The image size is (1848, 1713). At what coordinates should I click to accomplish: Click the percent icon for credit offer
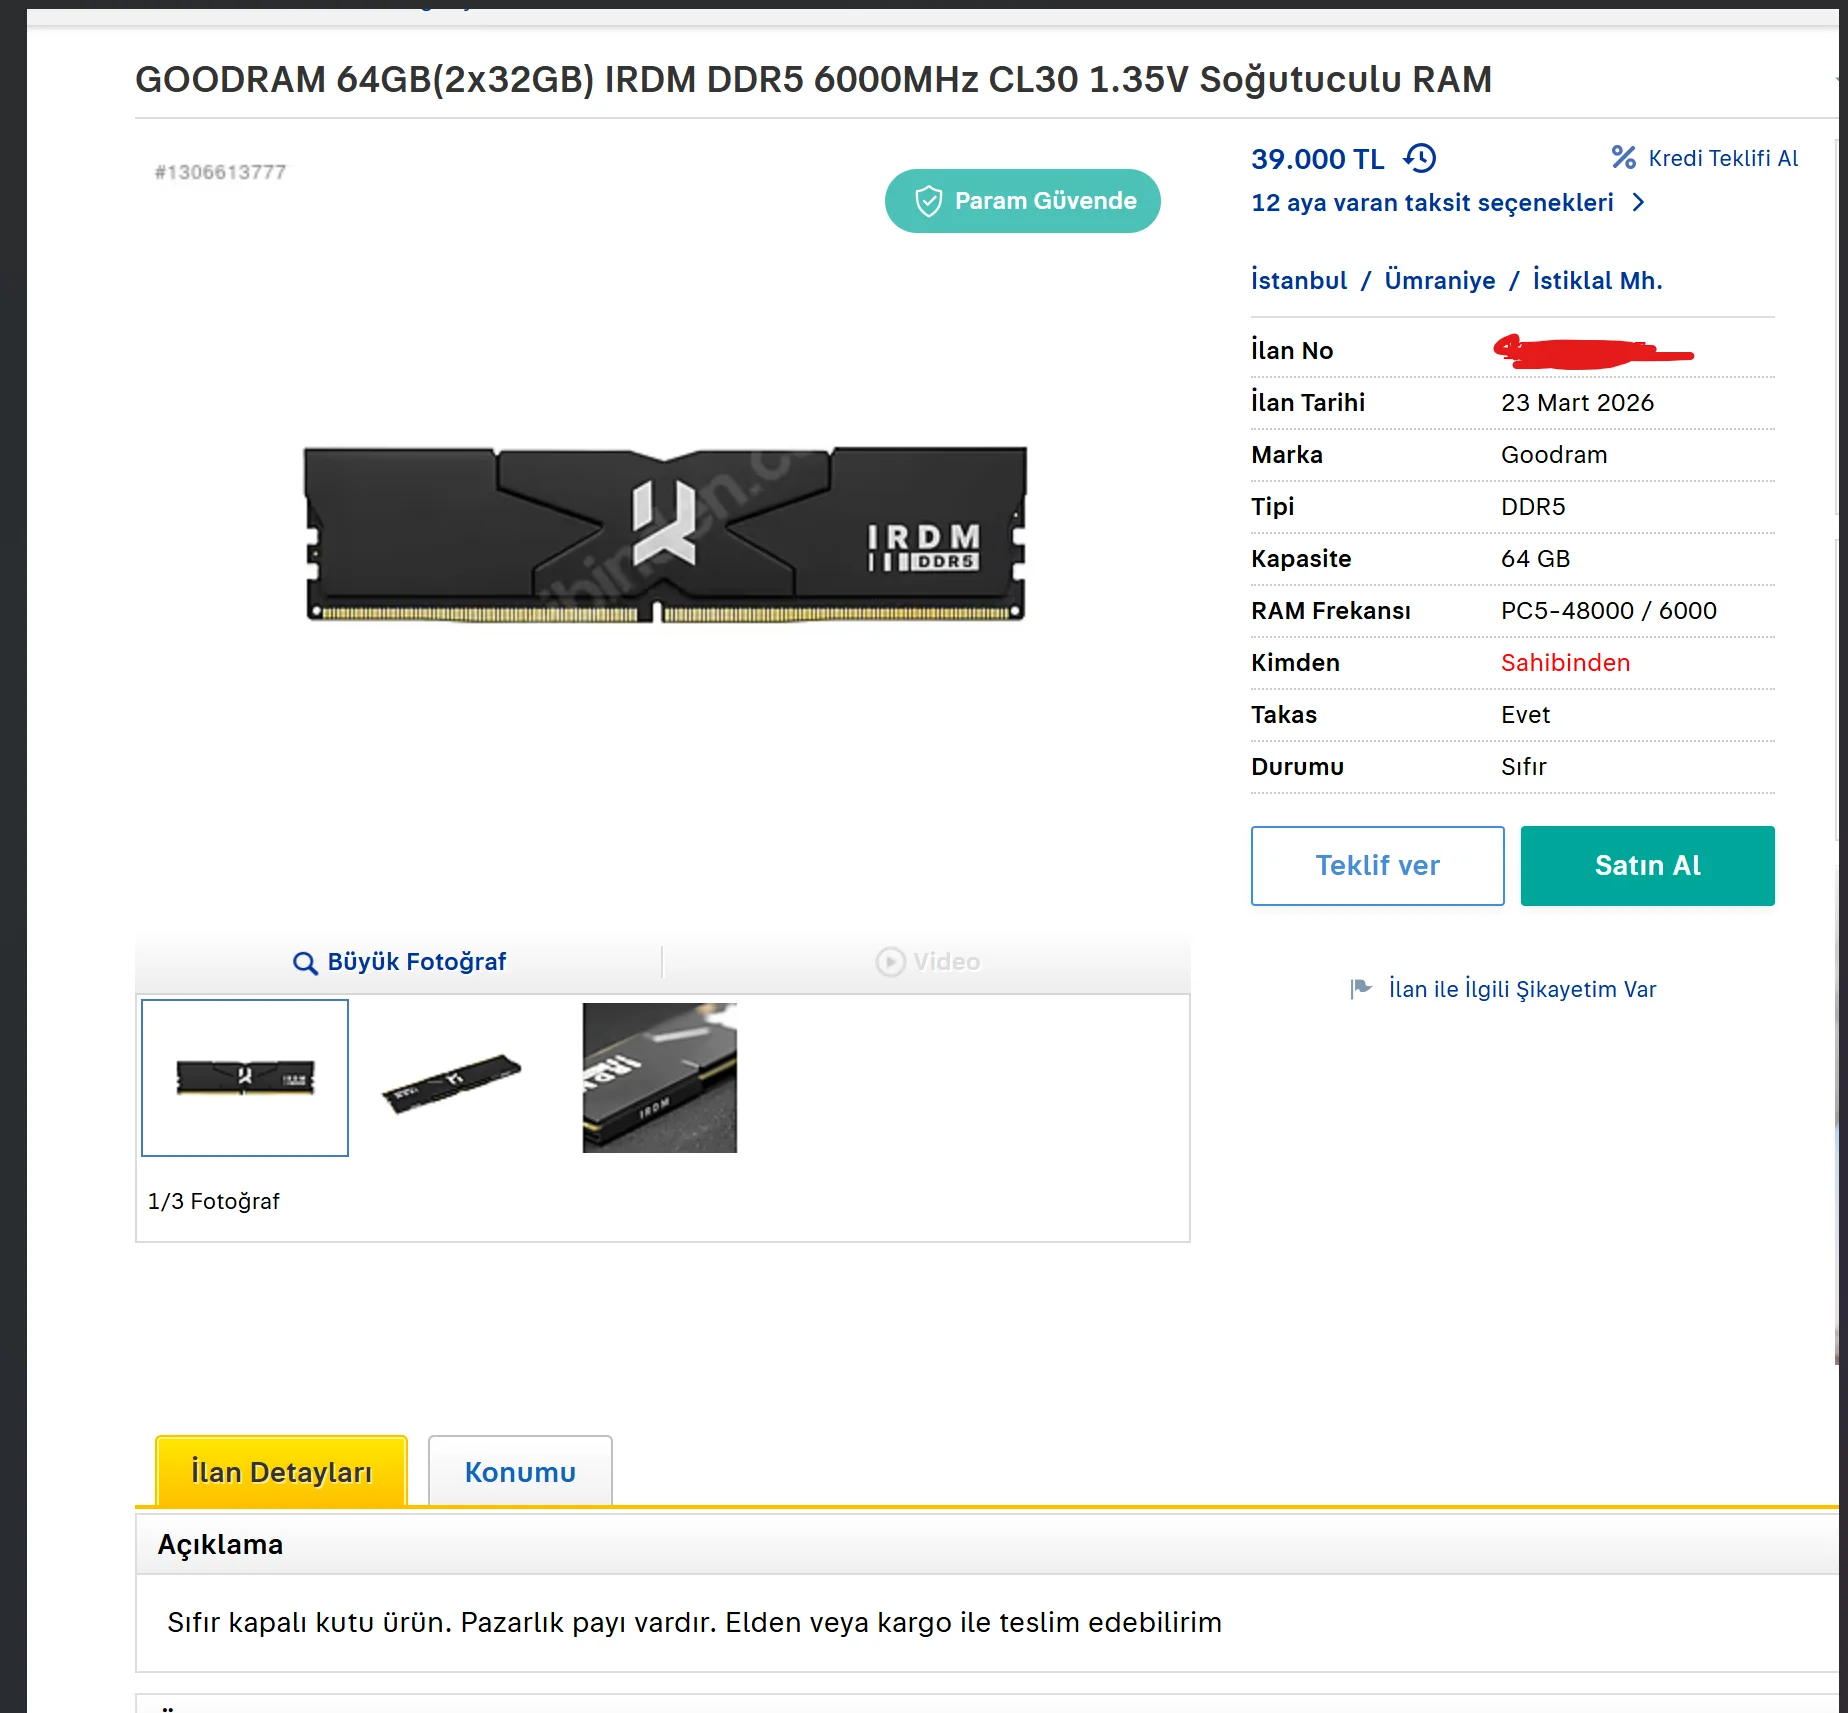(x=1623, y=157)
